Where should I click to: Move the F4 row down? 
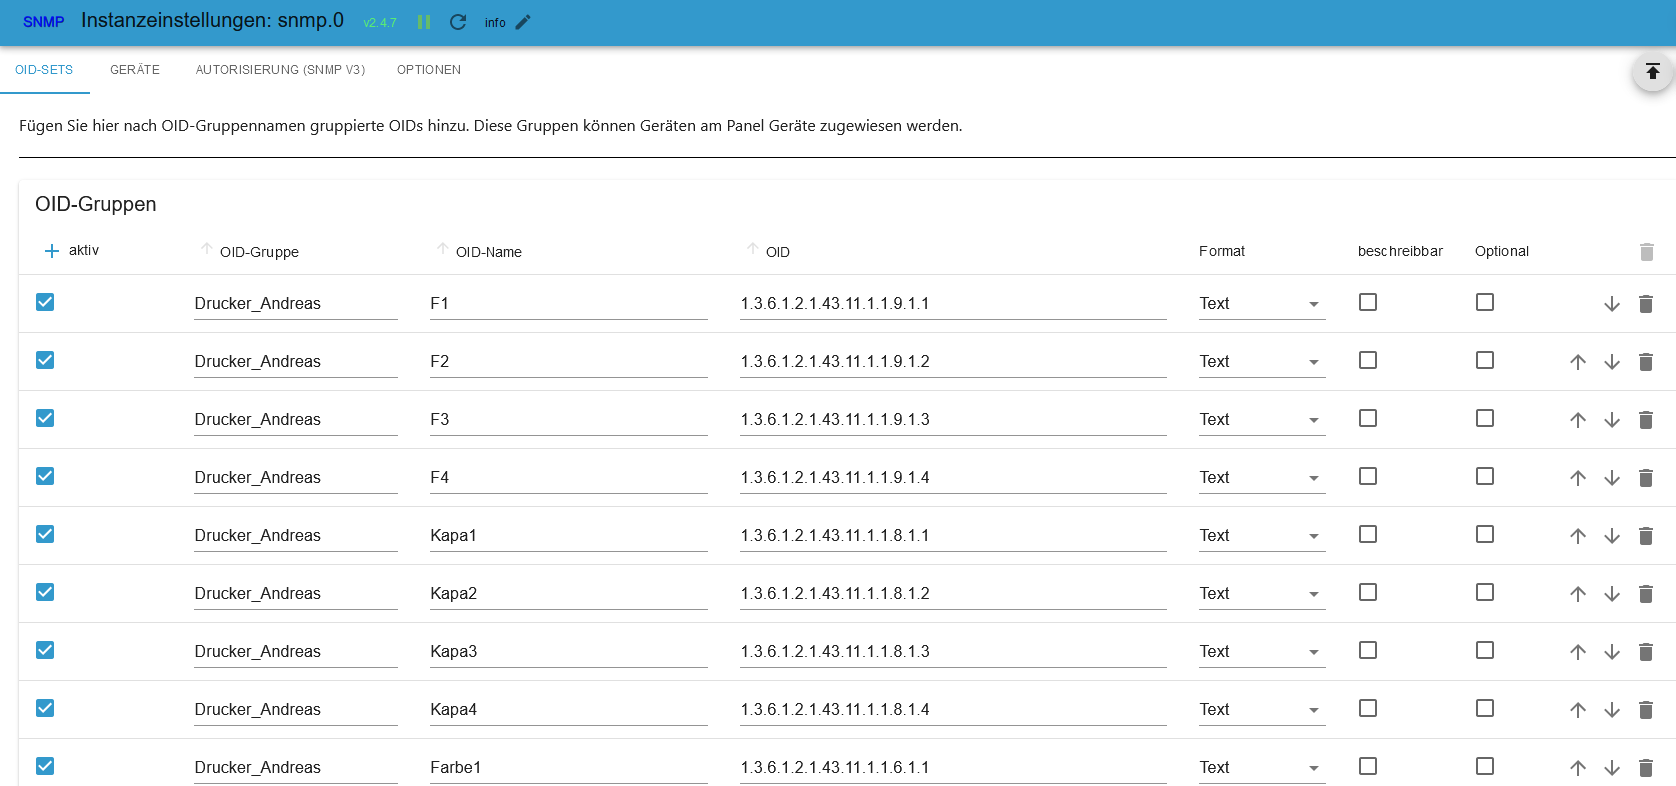tap(1612, 478)
